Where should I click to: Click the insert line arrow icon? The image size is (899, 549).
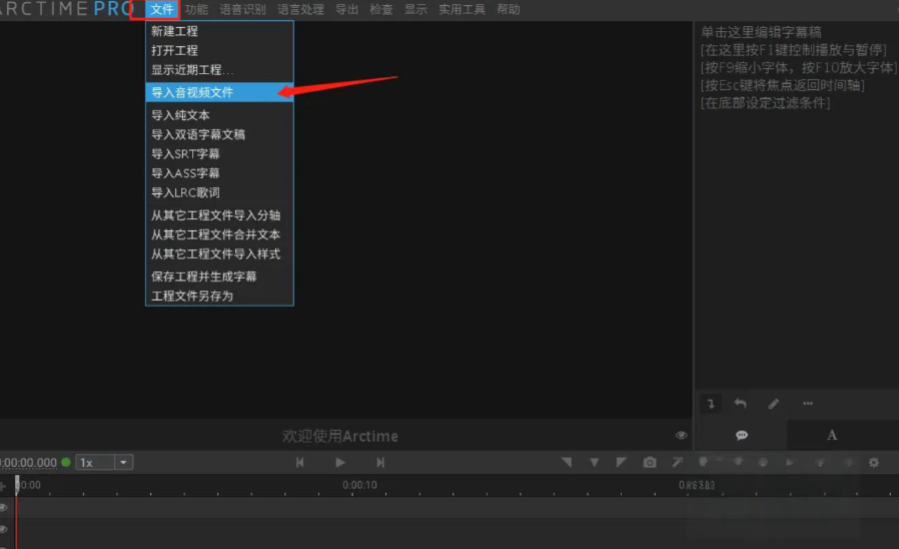click(x=711, y=404)
